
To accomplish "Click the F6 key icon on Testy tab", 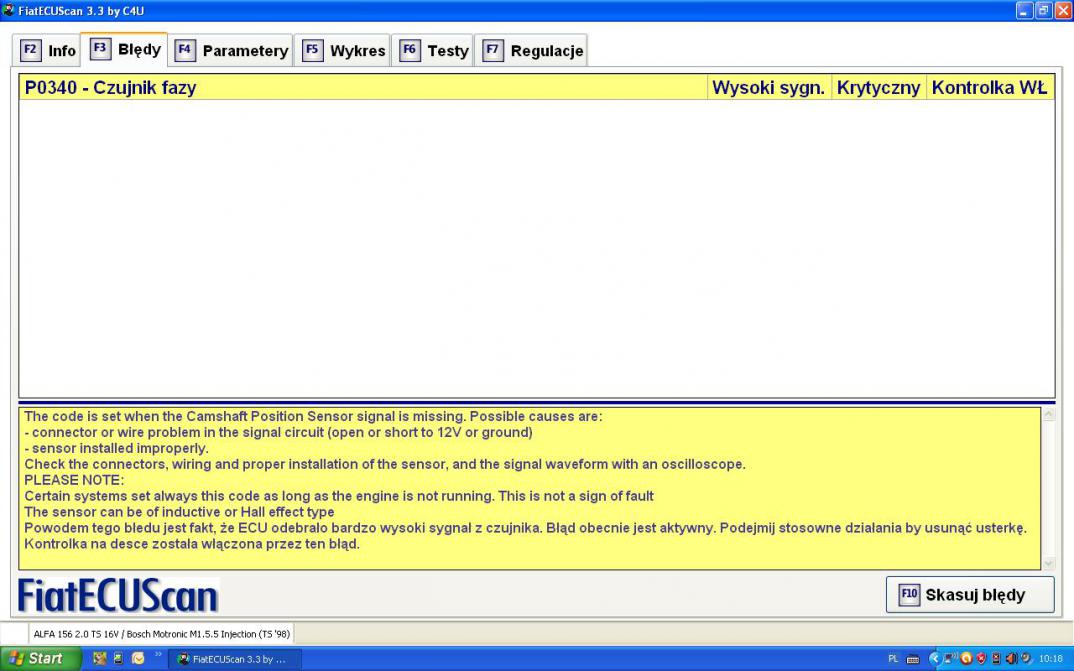I will click(x=410, y=50).
